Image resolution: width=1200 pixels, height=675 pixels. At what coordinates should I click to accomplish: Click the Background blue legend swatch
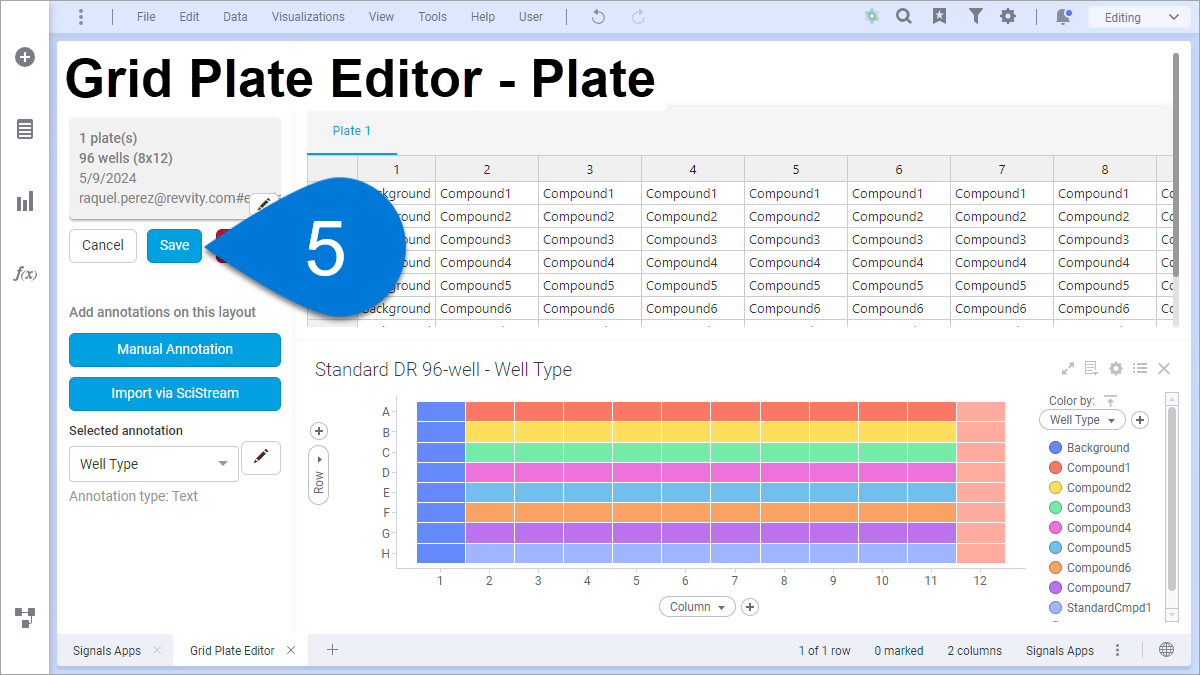click(1055, 448)
